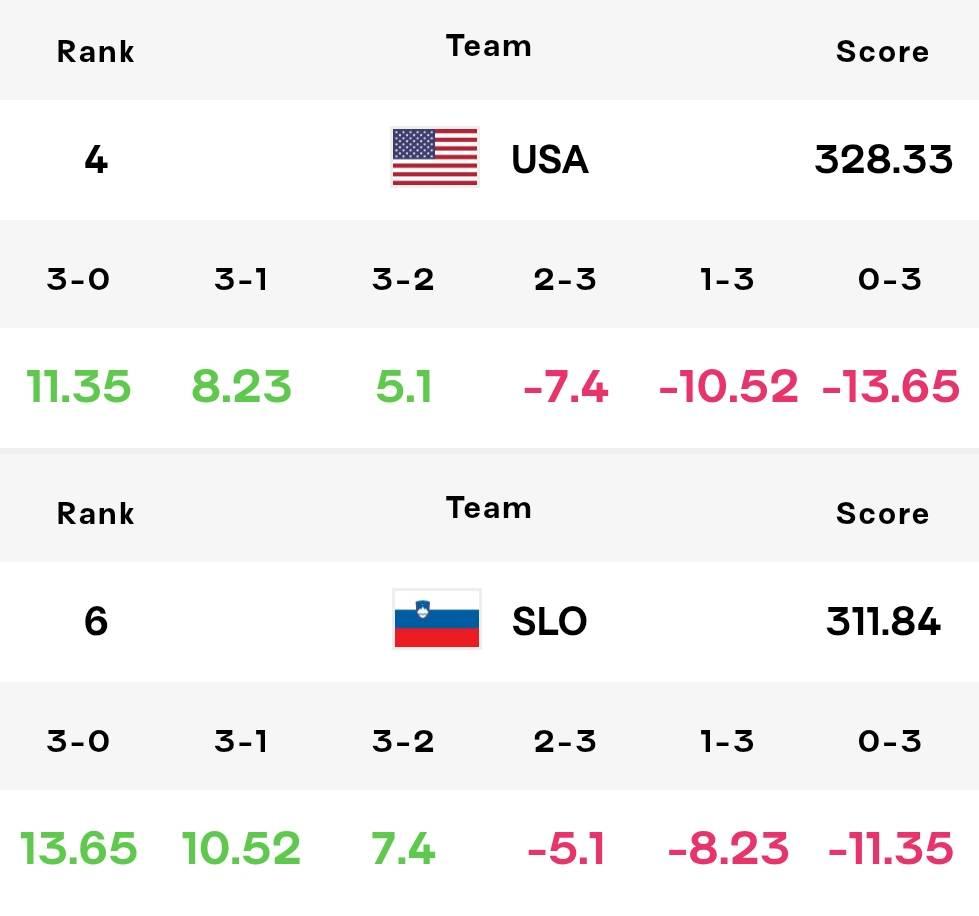Click USA 3-2 value 5.1
Screen dimensions: 979x916
(x=404, y=387)
